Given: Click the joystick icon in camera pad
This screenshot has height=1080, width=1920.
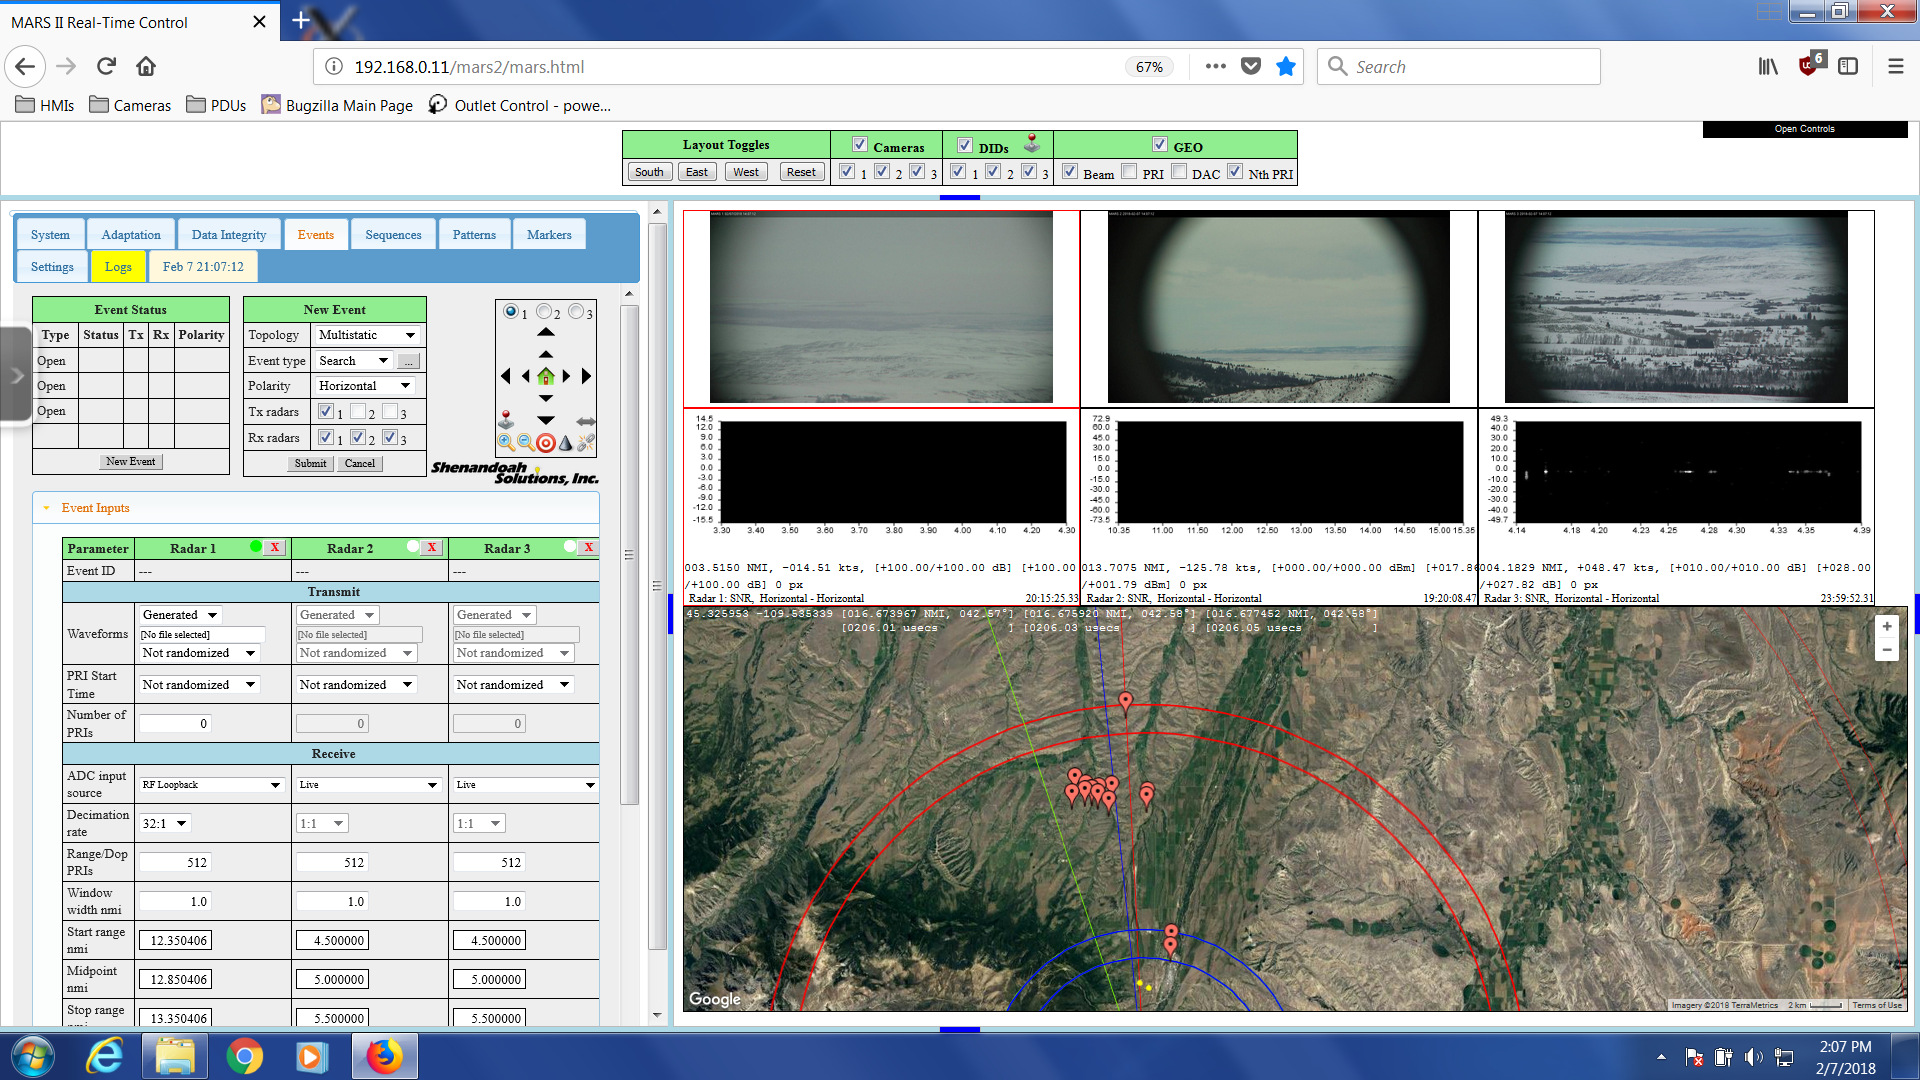Looking at the screenshot, I should pyautogui.click(x=506, y=419).
